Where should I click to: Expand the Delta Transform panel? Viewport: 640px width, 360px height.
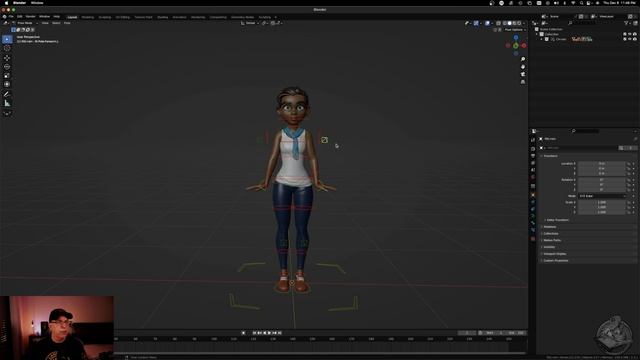pos(557,220)
